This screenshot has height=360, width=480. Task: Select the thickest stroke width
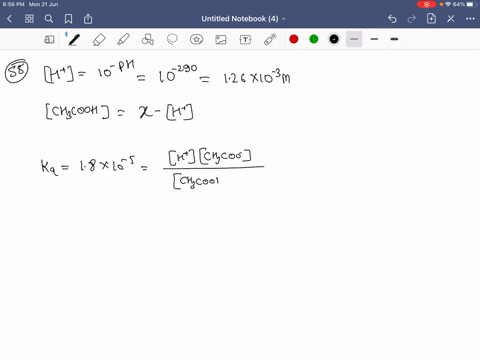point(394,39)
